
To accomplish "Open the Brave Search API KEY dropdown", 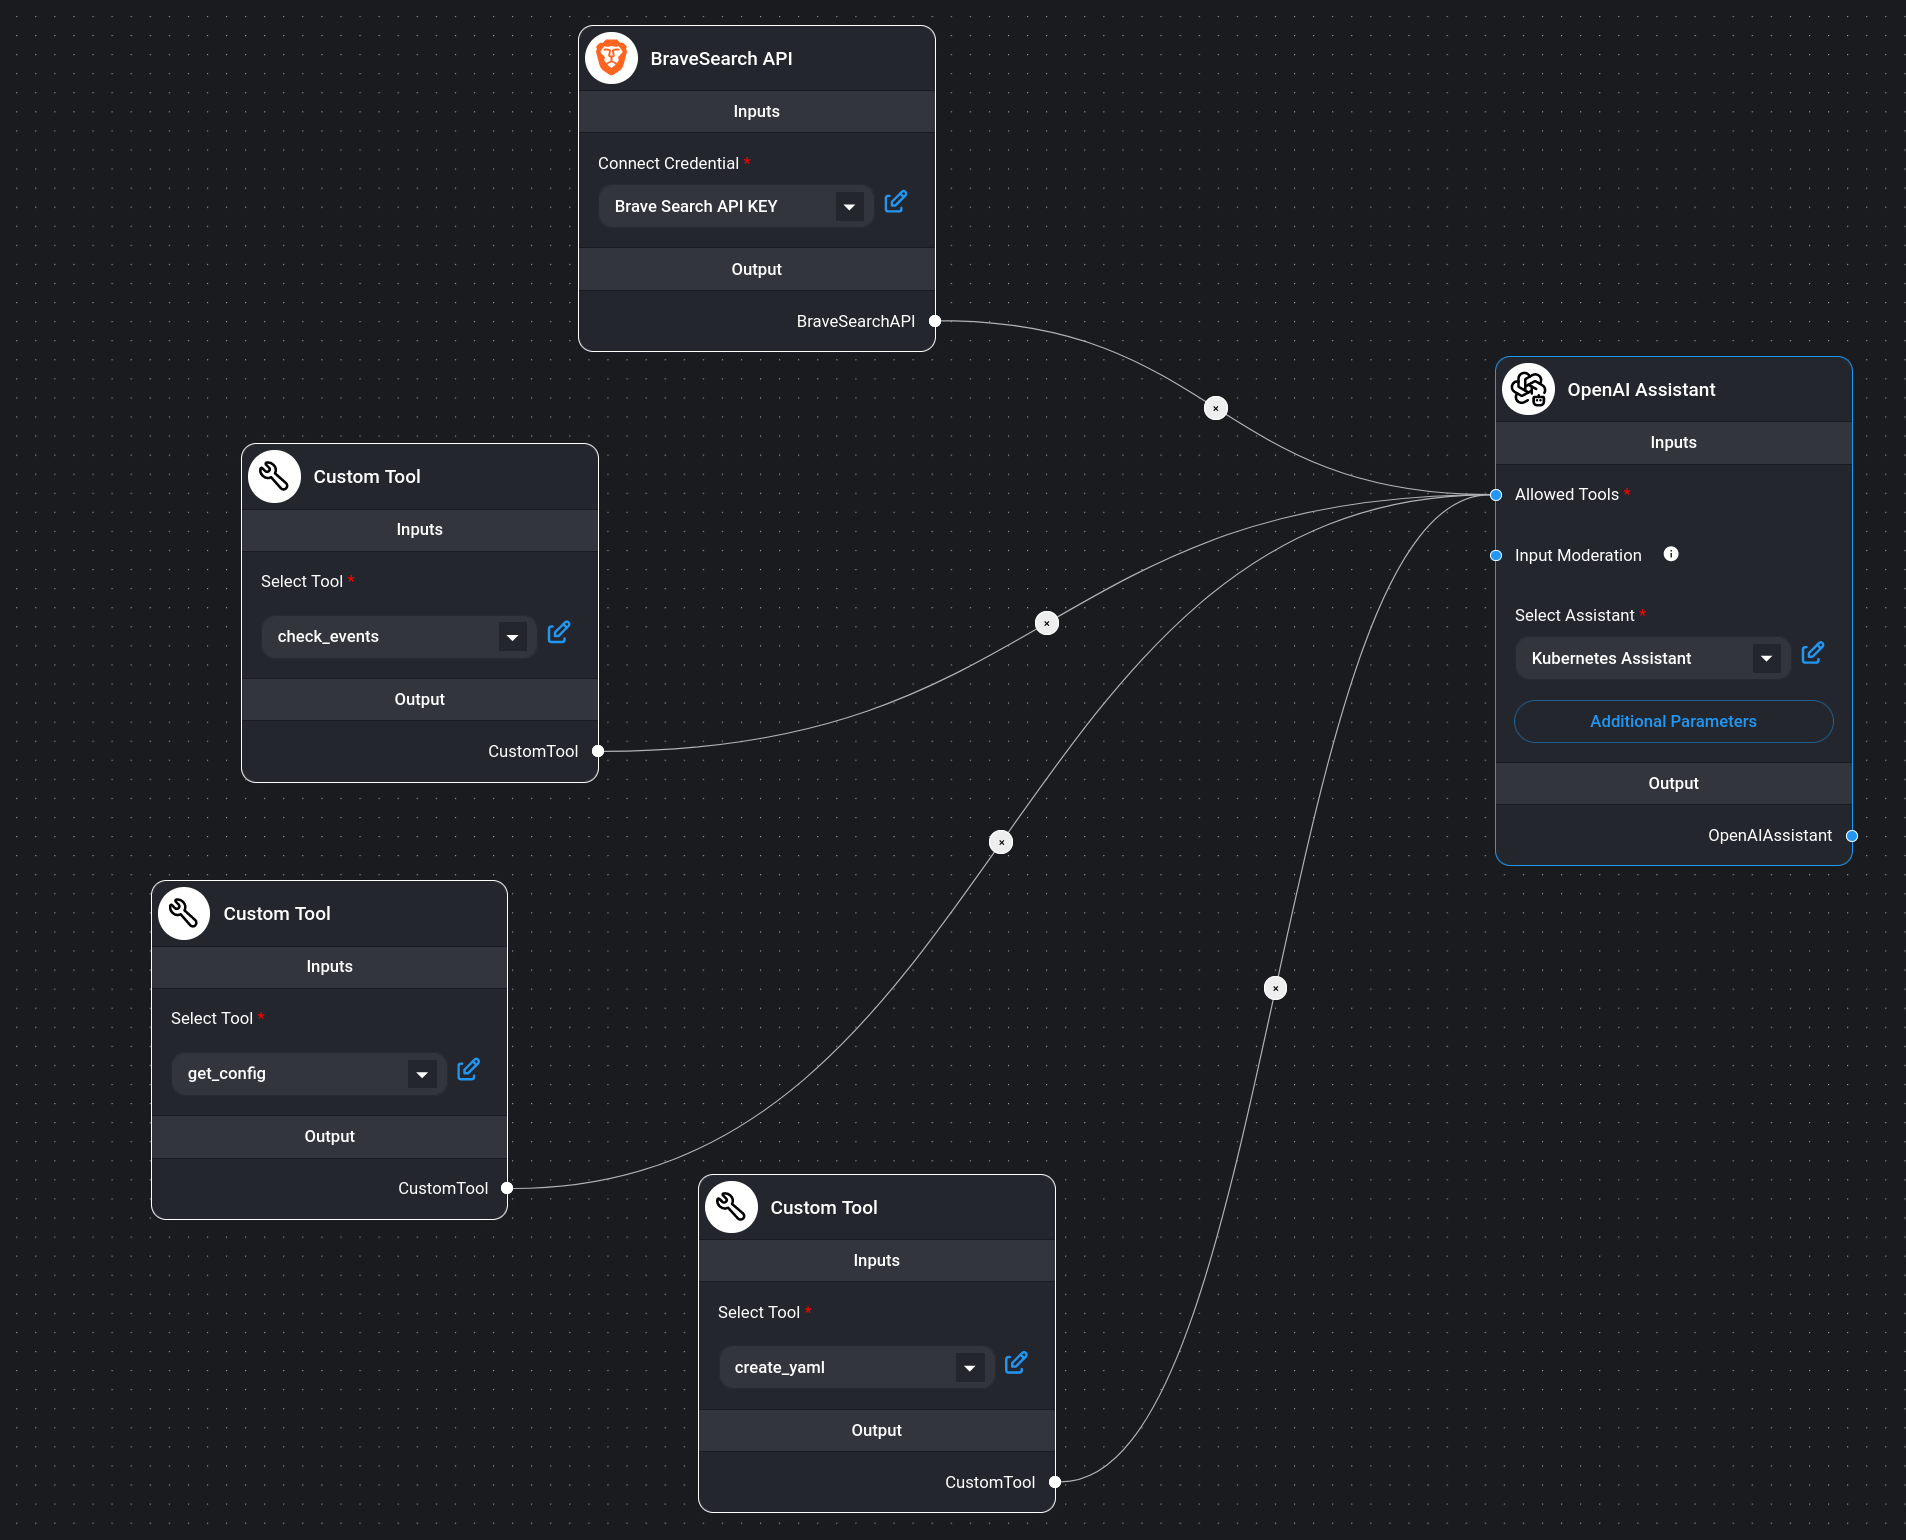I will point(849,207).
